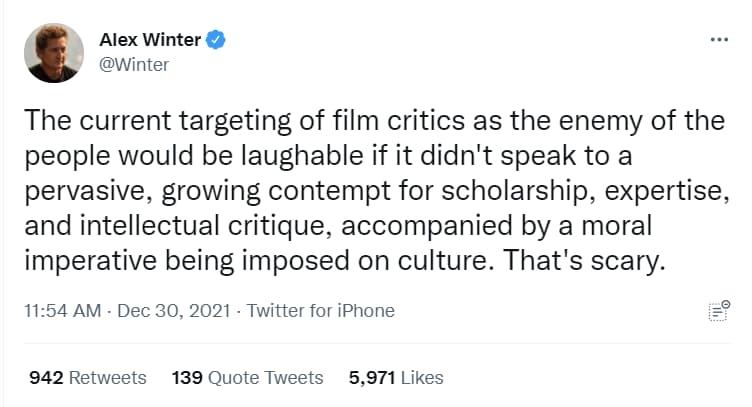Open Alex Winter's profile picture
Screen dimensions: 752x407
[54, 53]
